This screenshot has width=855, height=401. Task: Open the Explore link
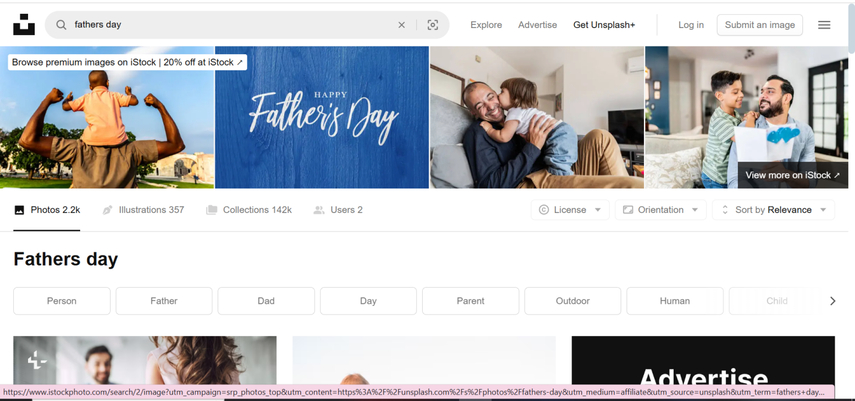click(x=486, y=25)
